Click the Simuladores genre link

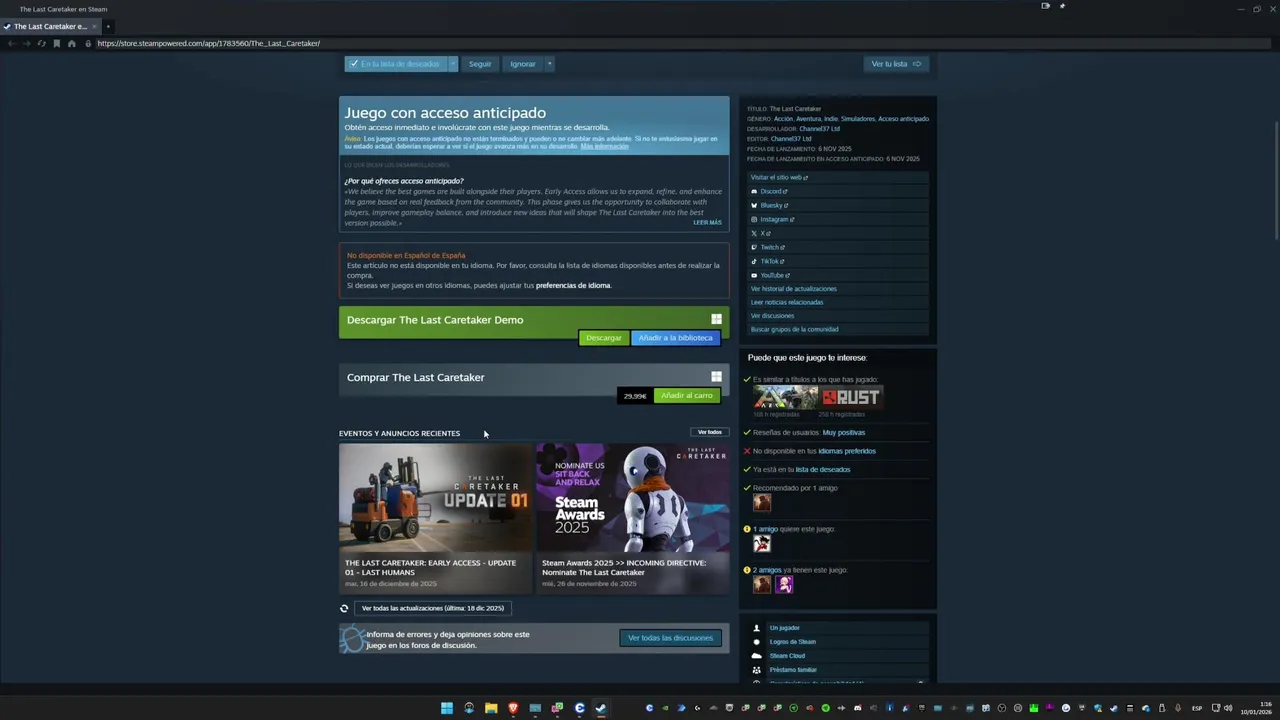click(x=858, y=119)
